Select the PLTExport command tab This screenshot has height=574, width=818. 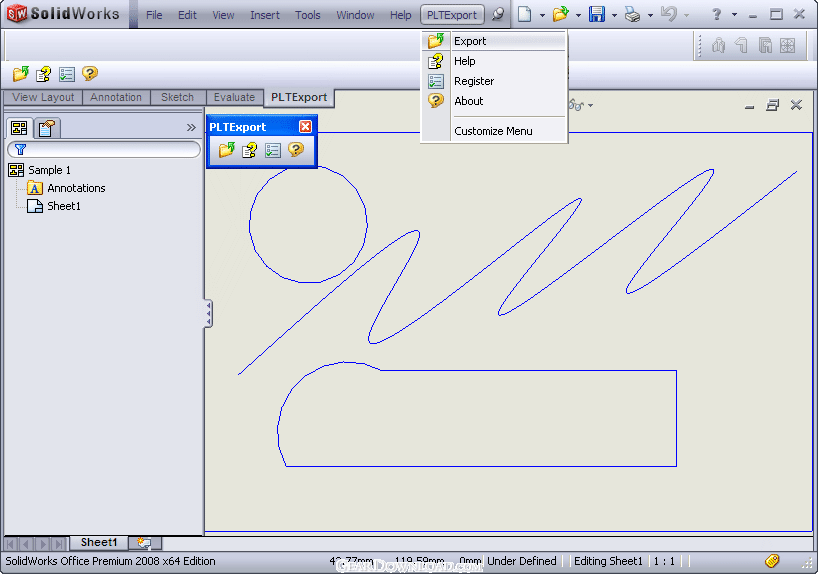point(299,98)
